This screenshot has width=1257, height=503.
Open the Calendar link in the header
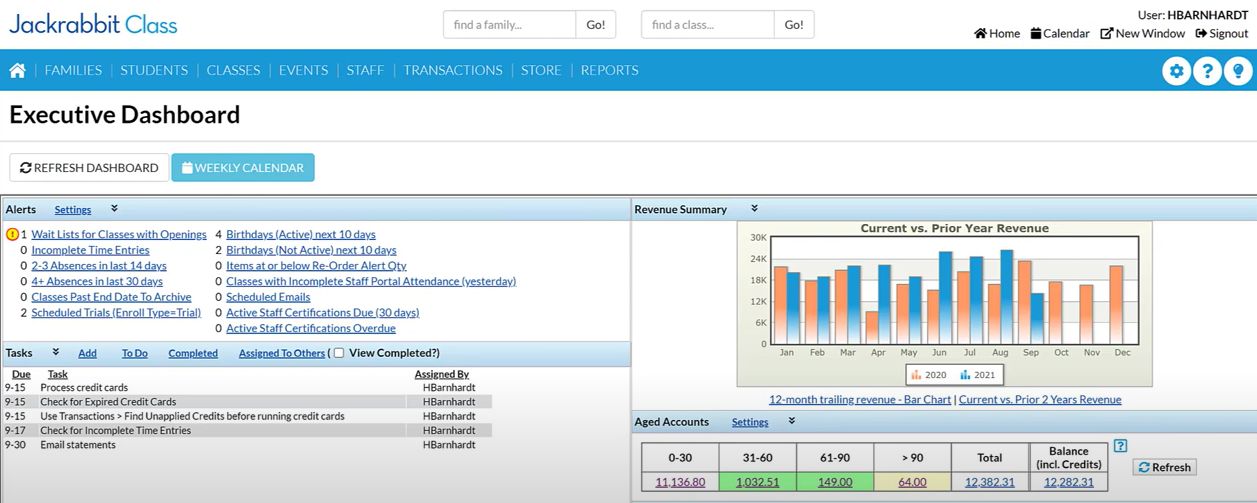coord(1059,33)
